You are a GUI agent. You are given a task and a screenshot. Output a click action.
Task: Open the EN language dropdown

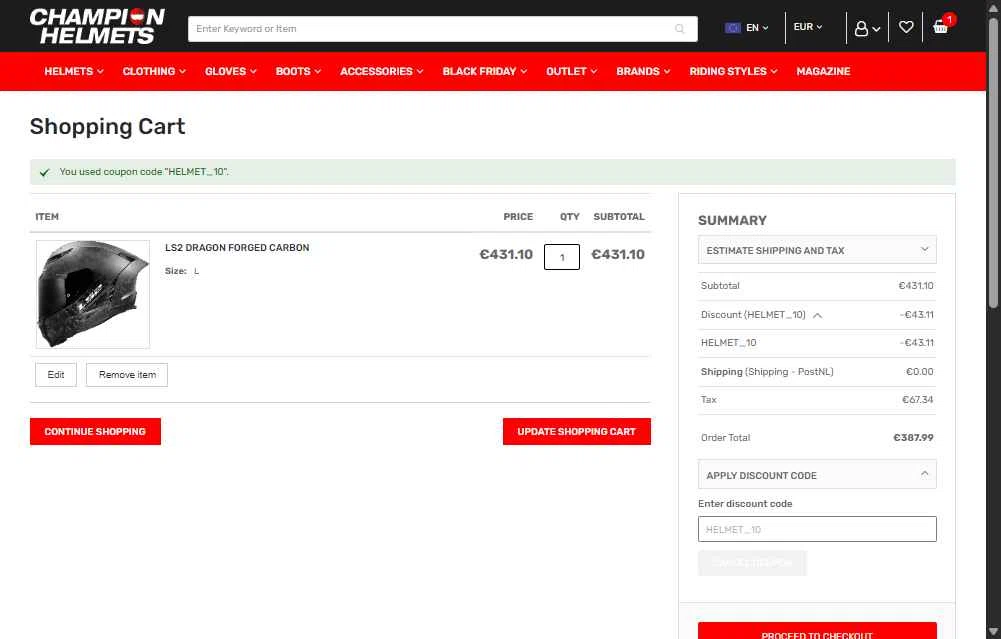tap(757, 28)
